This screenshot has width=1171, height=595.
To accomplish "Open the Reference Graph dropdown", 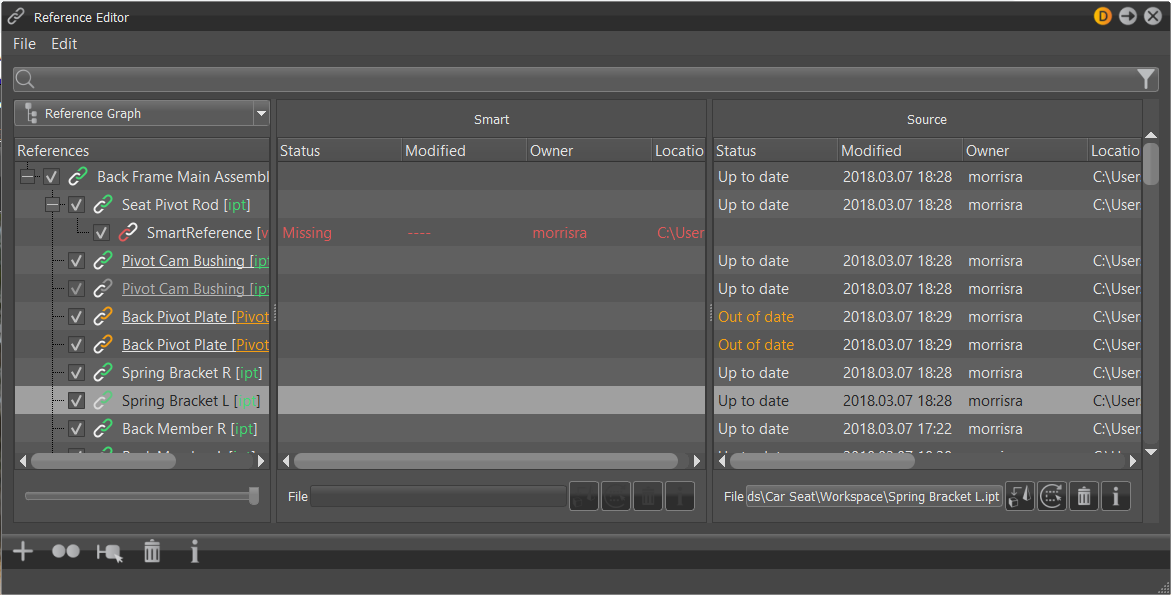I will click(260, 113).
